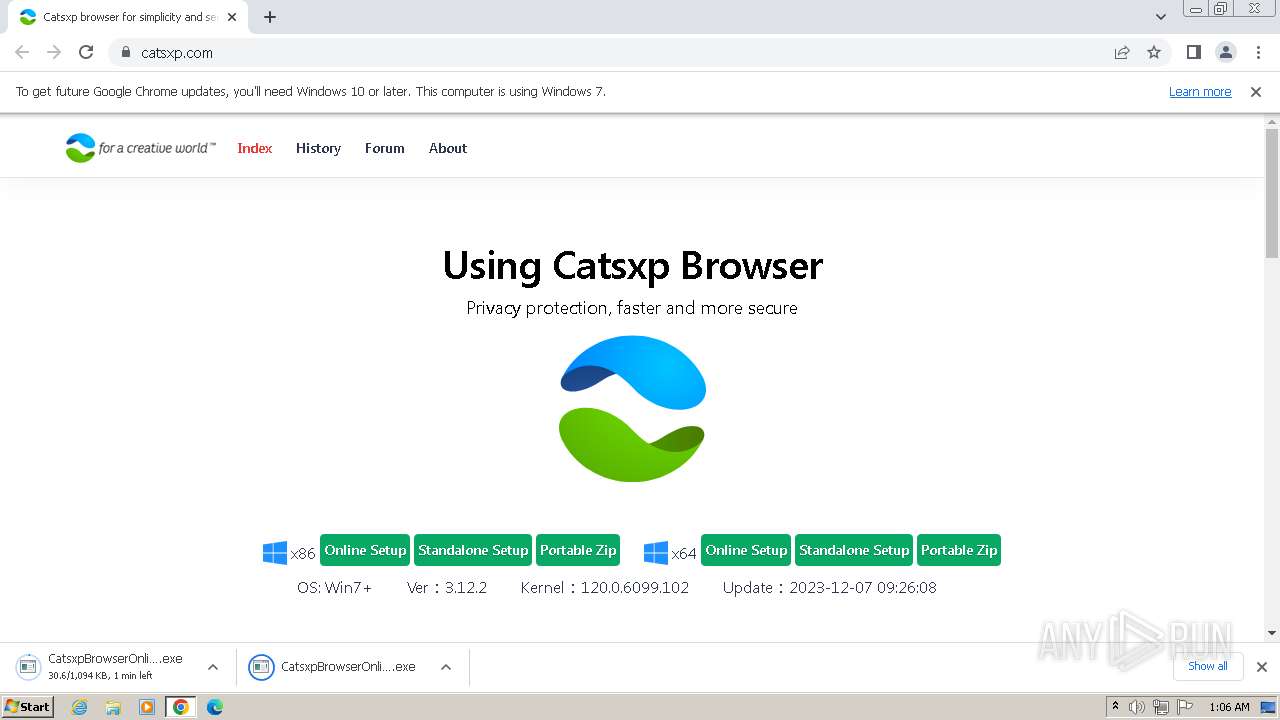Download the x86 Online Setup
This screenshot has width=1280, height=720.
(x=365, y=550)
